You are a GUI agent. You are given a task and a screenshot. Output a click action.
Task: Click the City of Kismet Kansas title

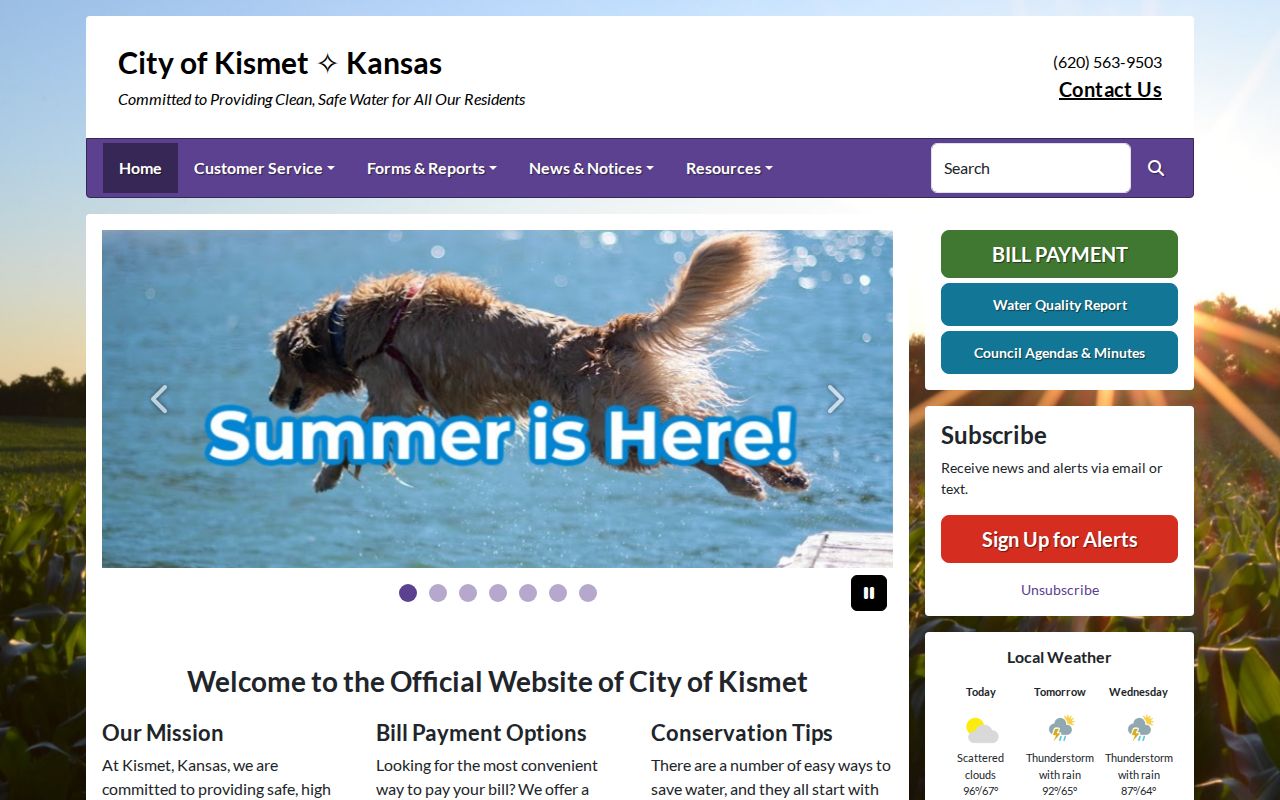[280, 63]
